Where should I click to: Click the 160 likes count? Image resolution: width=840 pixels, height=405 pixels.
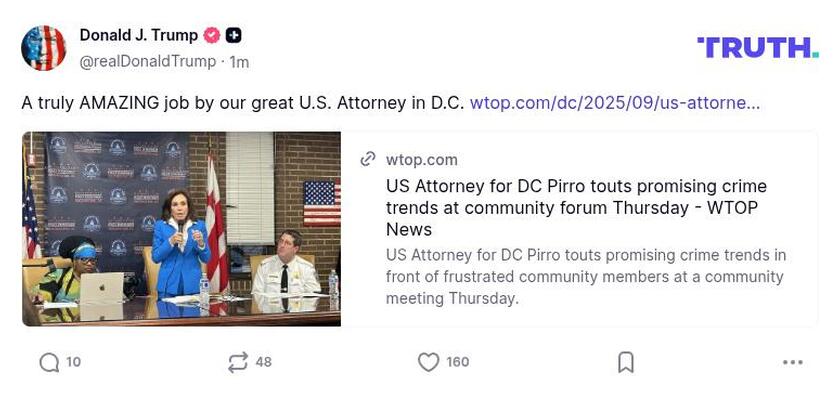(x=457, y=362)
